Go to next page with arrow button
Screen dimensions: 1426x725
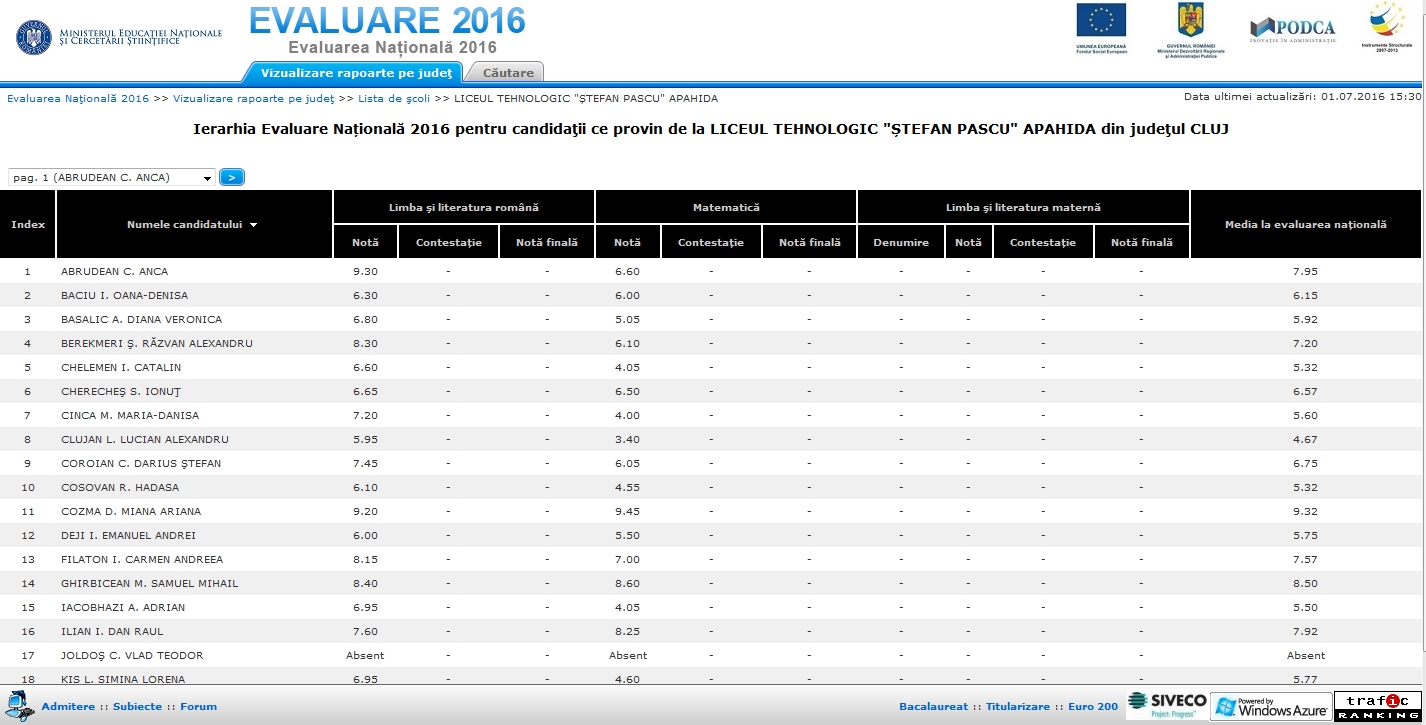[231, 177]
